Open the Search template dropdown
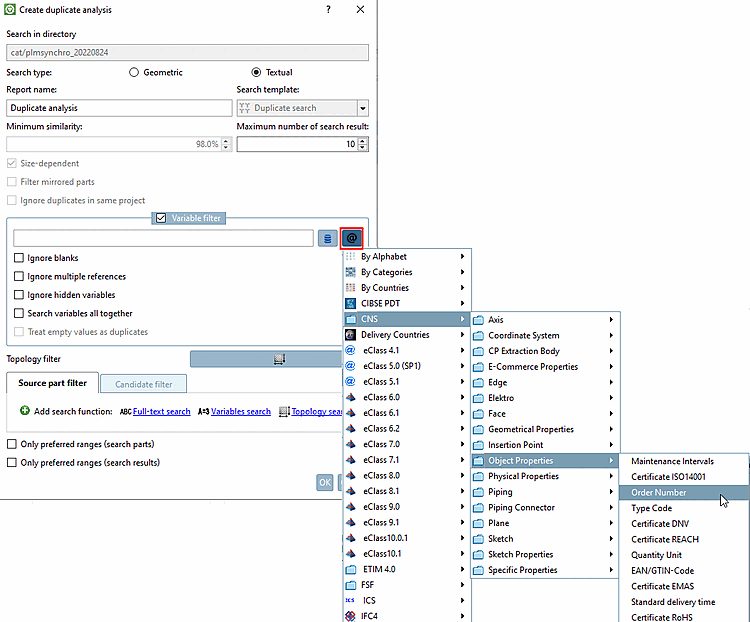 363,108
